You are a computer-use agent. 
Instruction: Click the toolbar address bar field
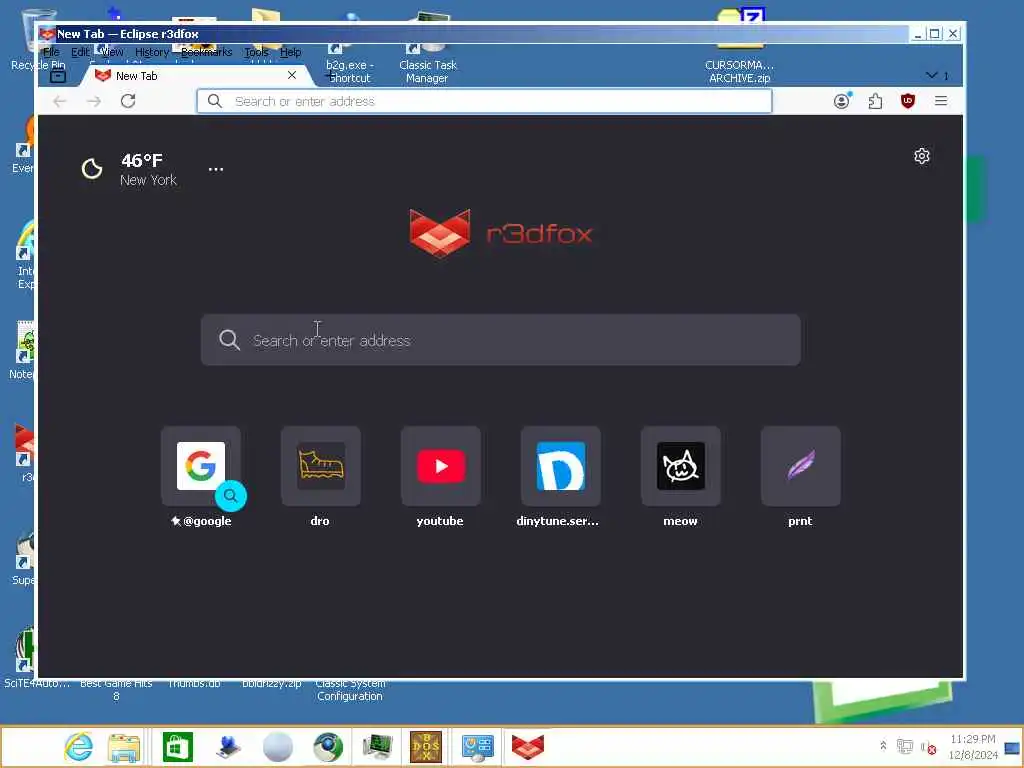click(485, 101)
